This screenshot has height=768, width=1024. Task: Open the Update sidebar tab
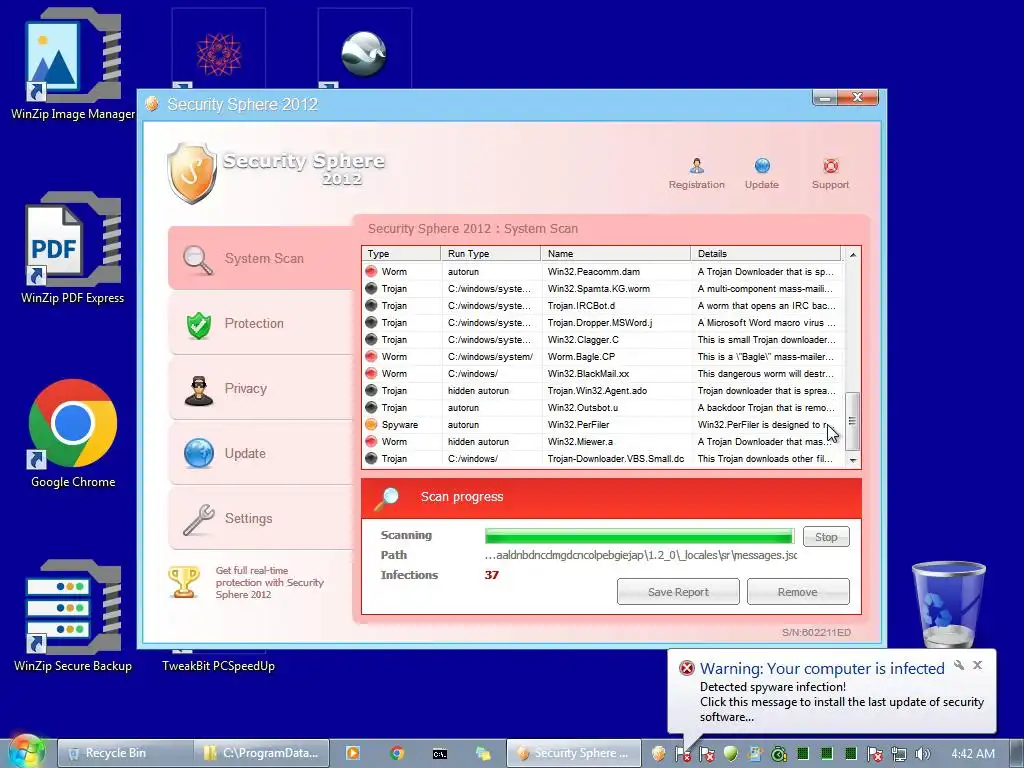click(260, 453)
